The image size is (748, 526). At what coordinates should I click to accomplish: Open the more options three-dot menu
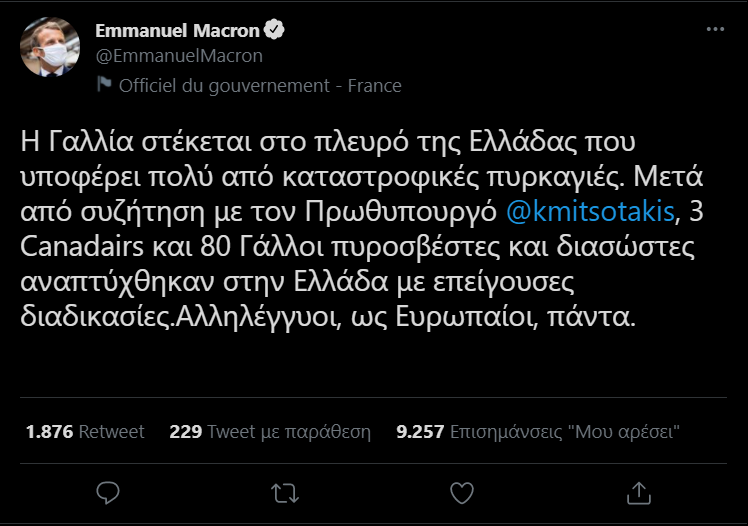(x=714, y=30)
